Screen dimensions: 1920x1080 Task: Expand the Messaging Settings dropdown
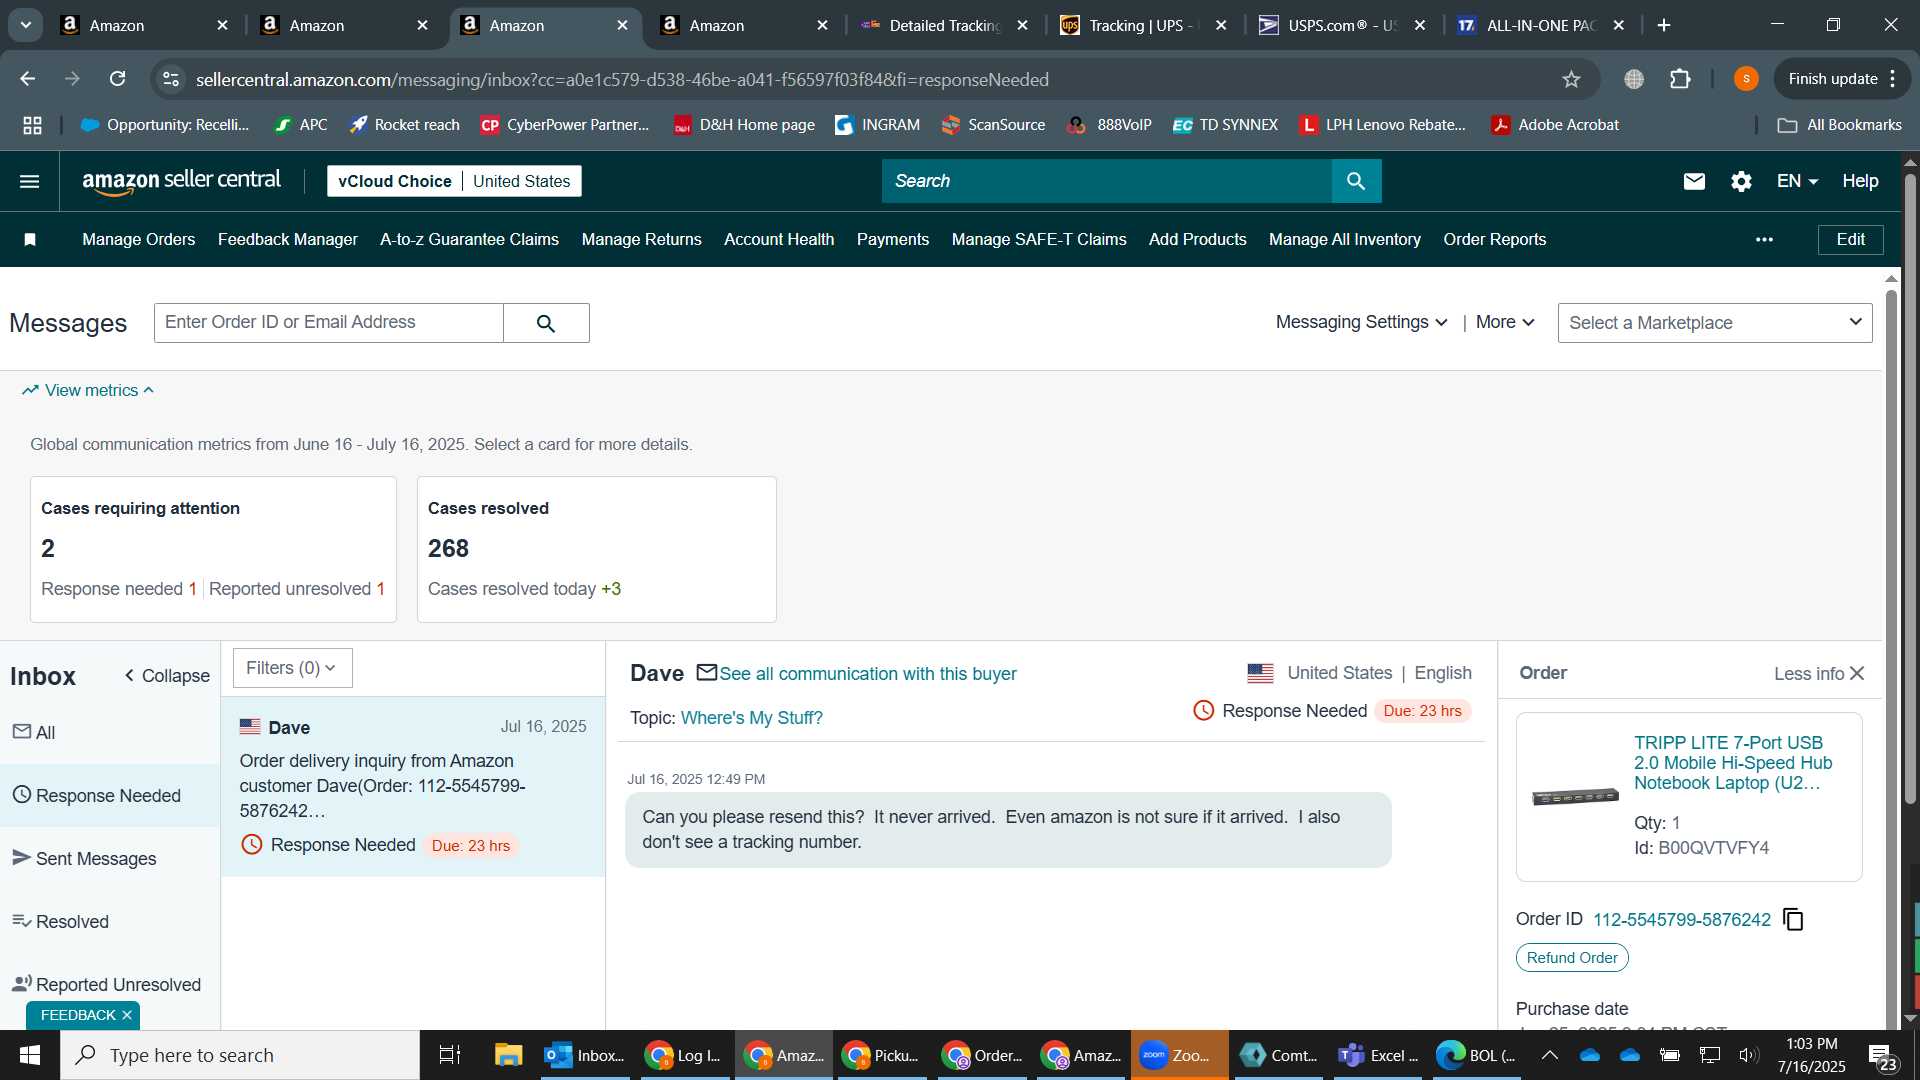coord(1361,322)
